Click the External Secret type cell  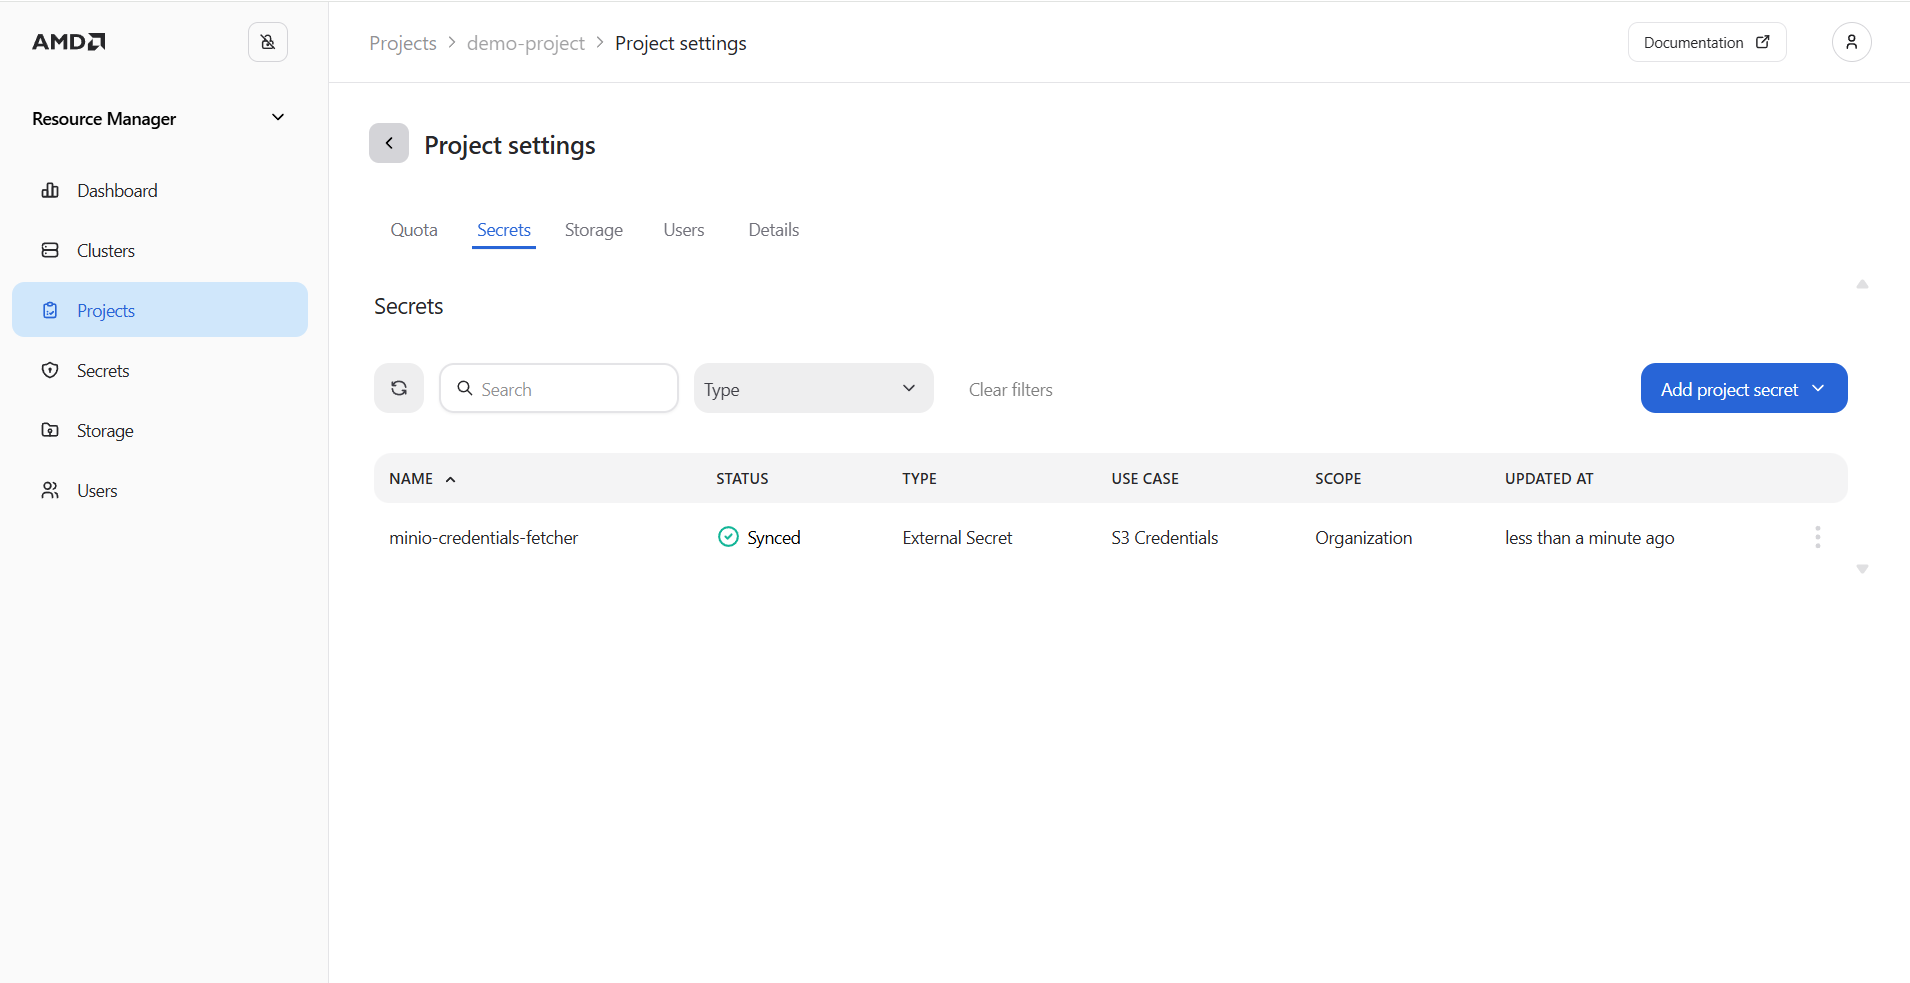957,538
